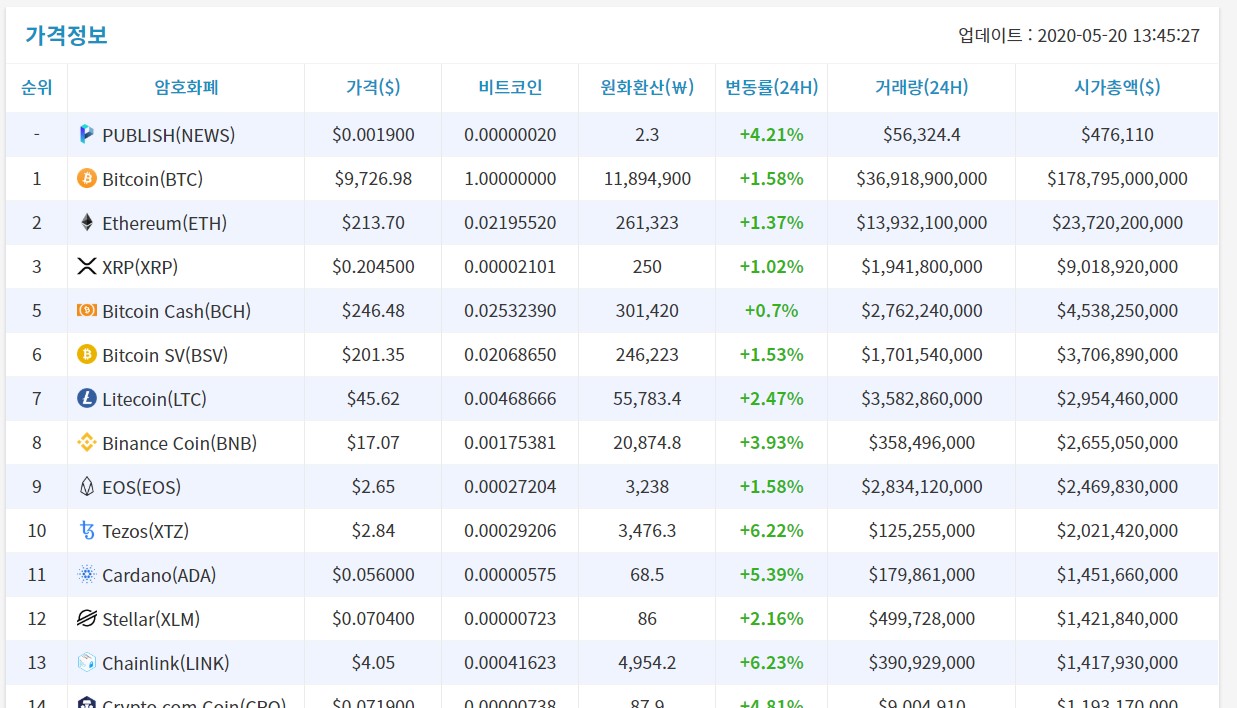Click the 가격정보 section title

pyautogui.click(x=66, y=35)
